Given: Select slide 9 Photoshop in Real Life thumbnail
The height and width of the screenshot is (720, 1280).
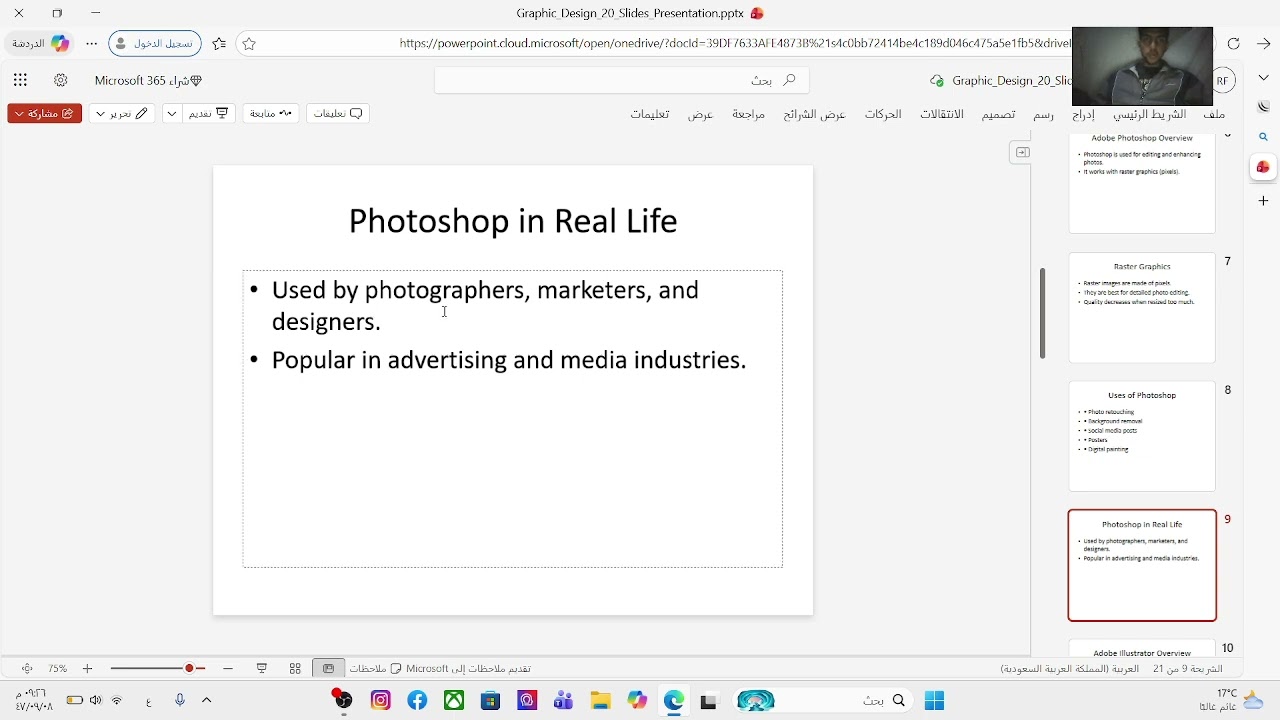Looking at the screenshot, I should 1142,566.
